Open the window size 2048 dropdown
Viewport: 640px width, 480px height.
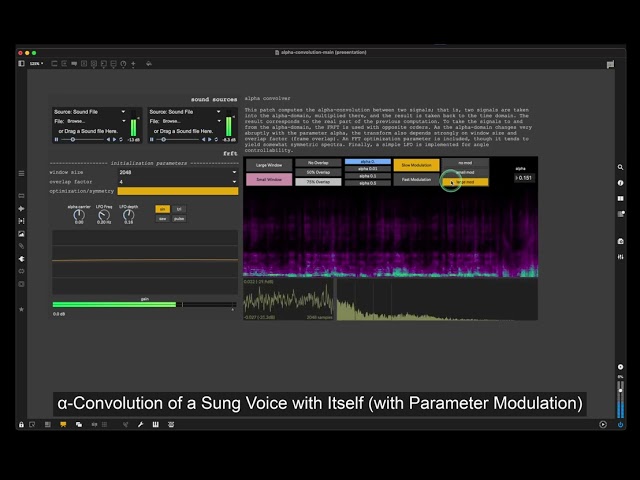[x=178, y=172]
